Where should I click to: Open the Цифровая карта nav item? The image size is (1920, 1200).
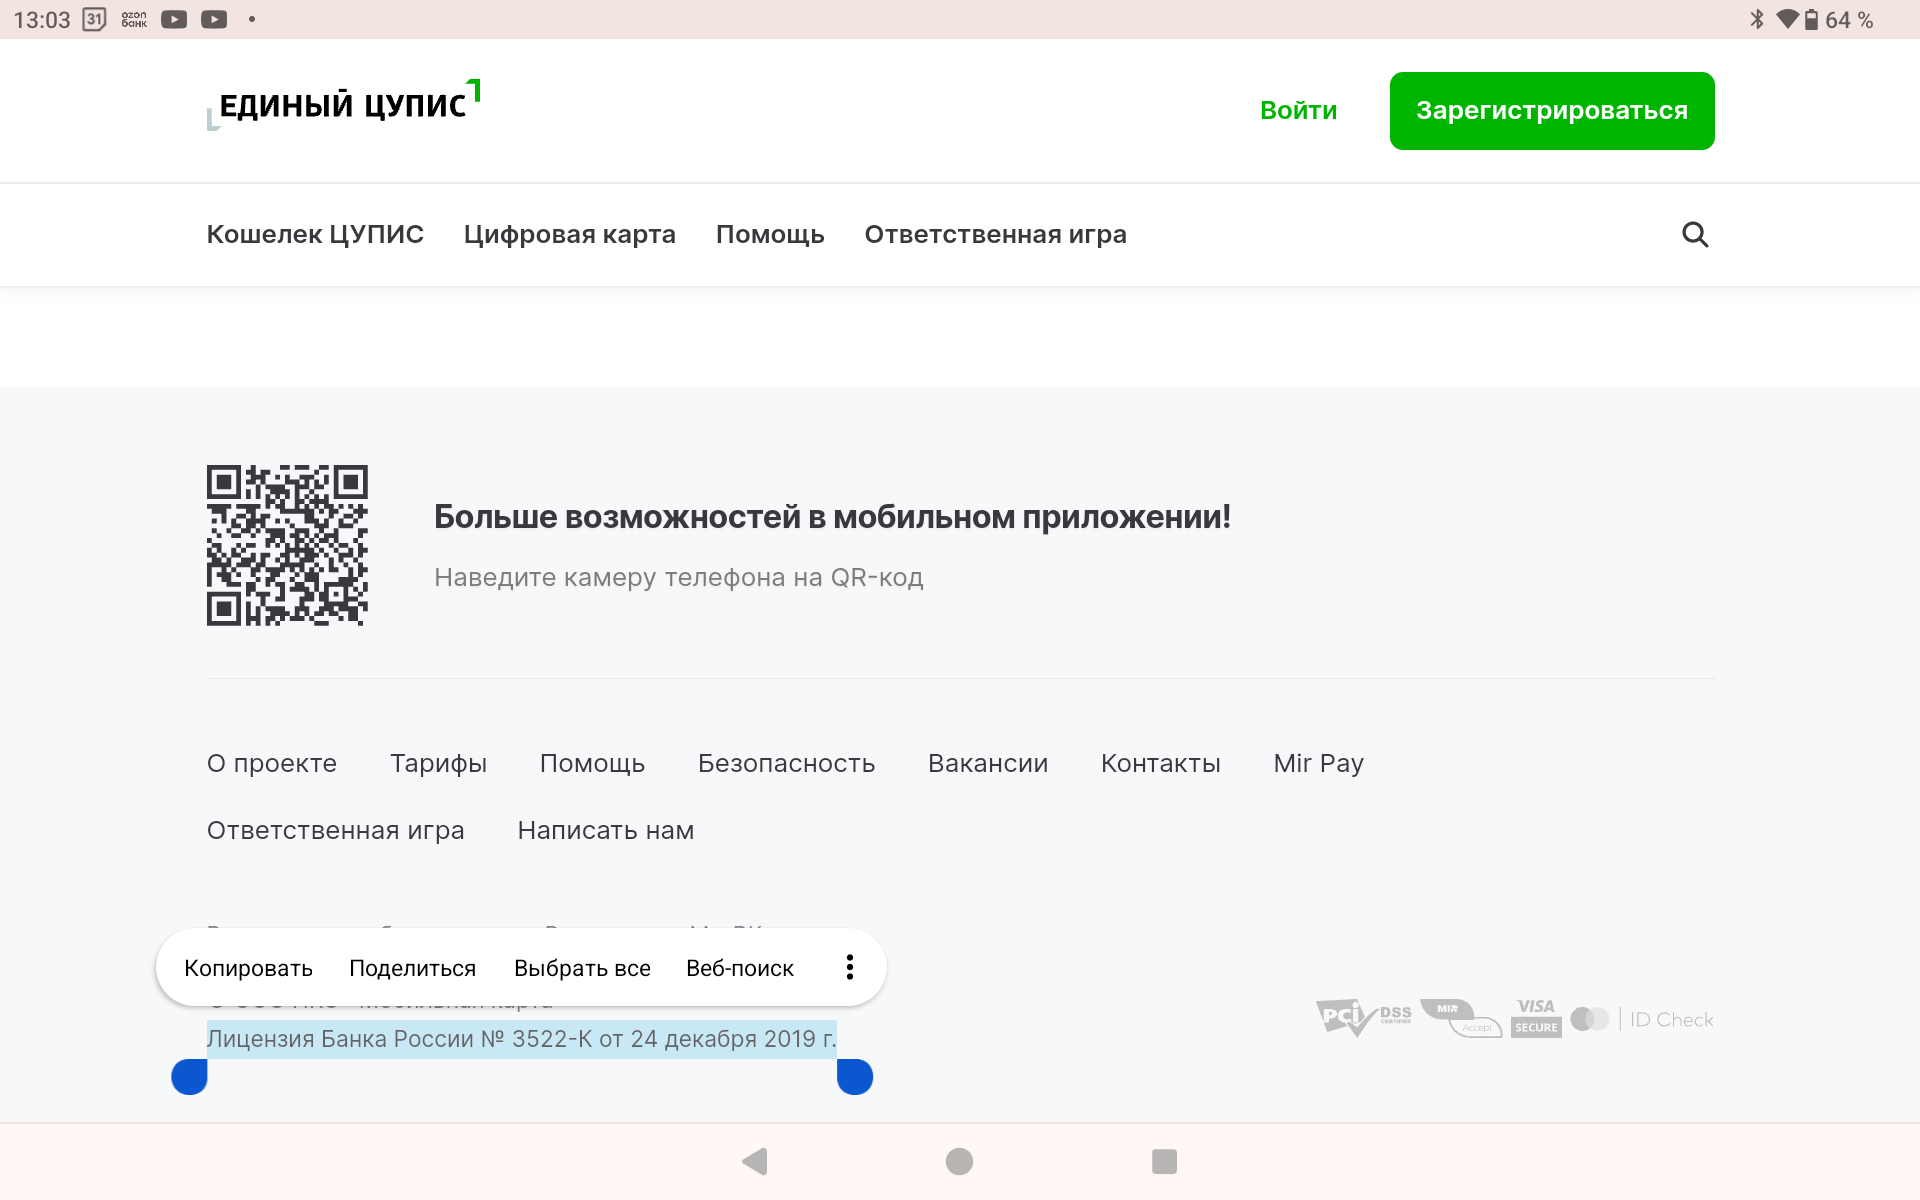coord(569,234)
